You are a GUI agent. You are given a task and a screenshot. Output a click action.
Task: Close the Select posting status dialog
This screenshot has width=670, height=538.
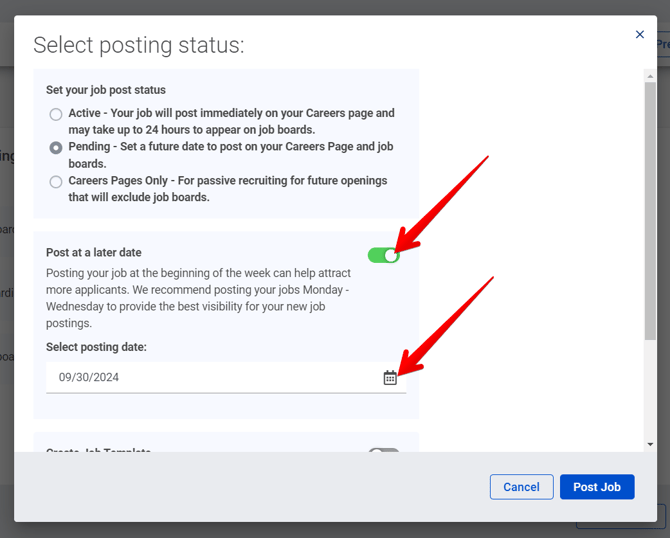click(640, 35)
